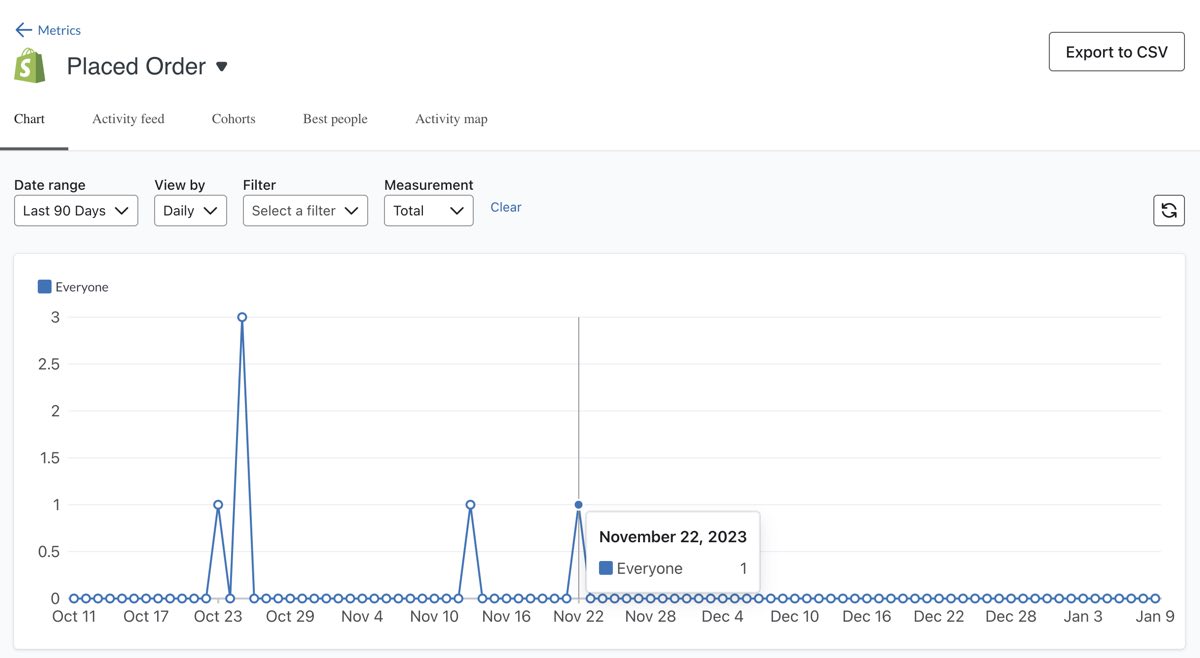This screenshot has width=1200, height=658.
Task: Click the back arrow next to Metrics
Action: [23, 30]
